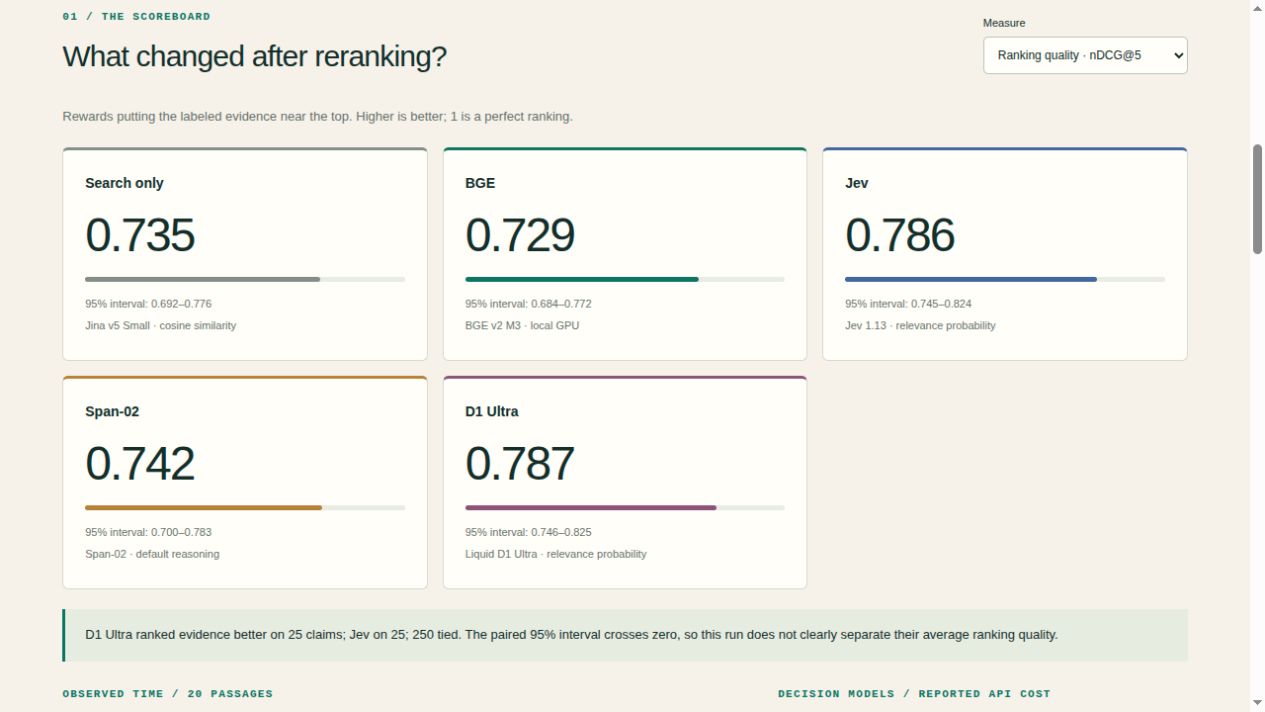Viewport: 1265px width, 712px height.
Task: Click the D1 Ultra versus Jev summary callout
Action: click(625, 635)
